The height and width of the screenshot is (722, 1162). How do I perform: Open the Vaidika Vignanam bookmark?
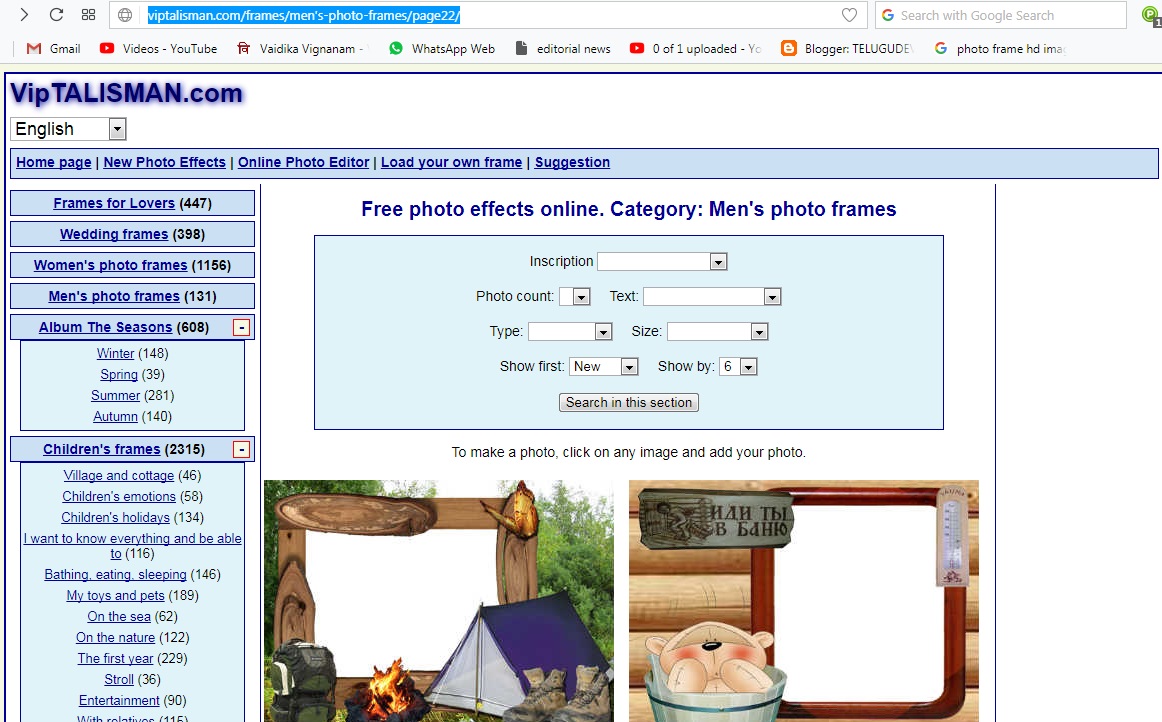[x=300, y=48]
